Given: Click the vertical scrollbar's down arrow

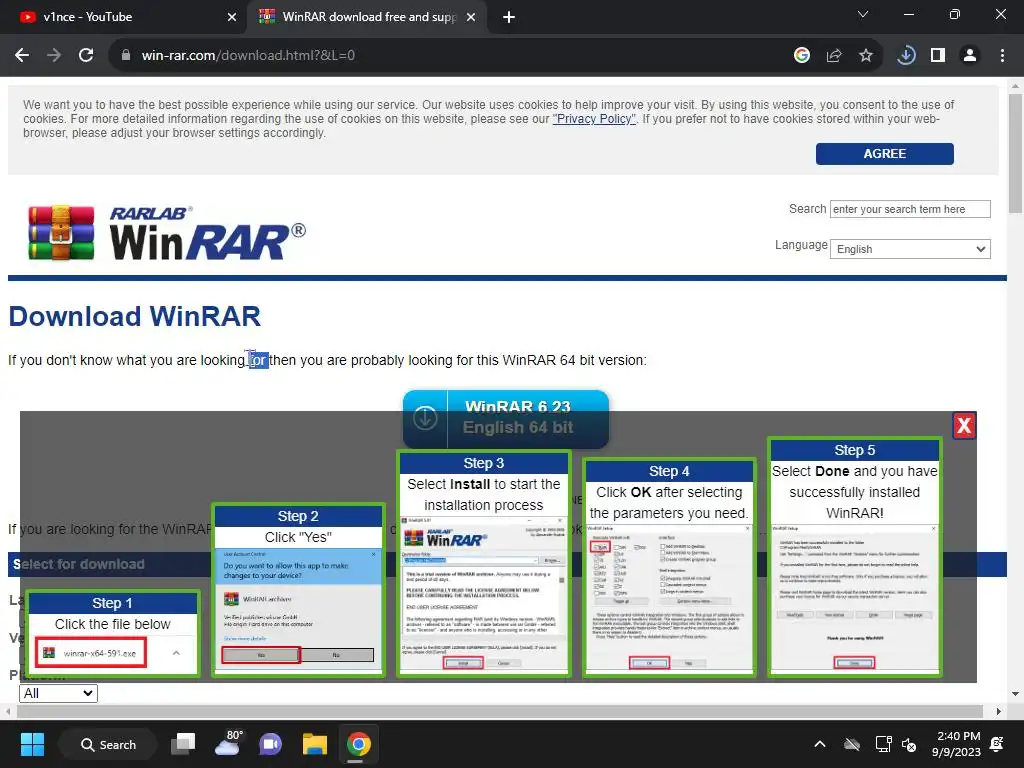Looking at the screenshot, I should pyautogui.click(x=1015, y=694).
